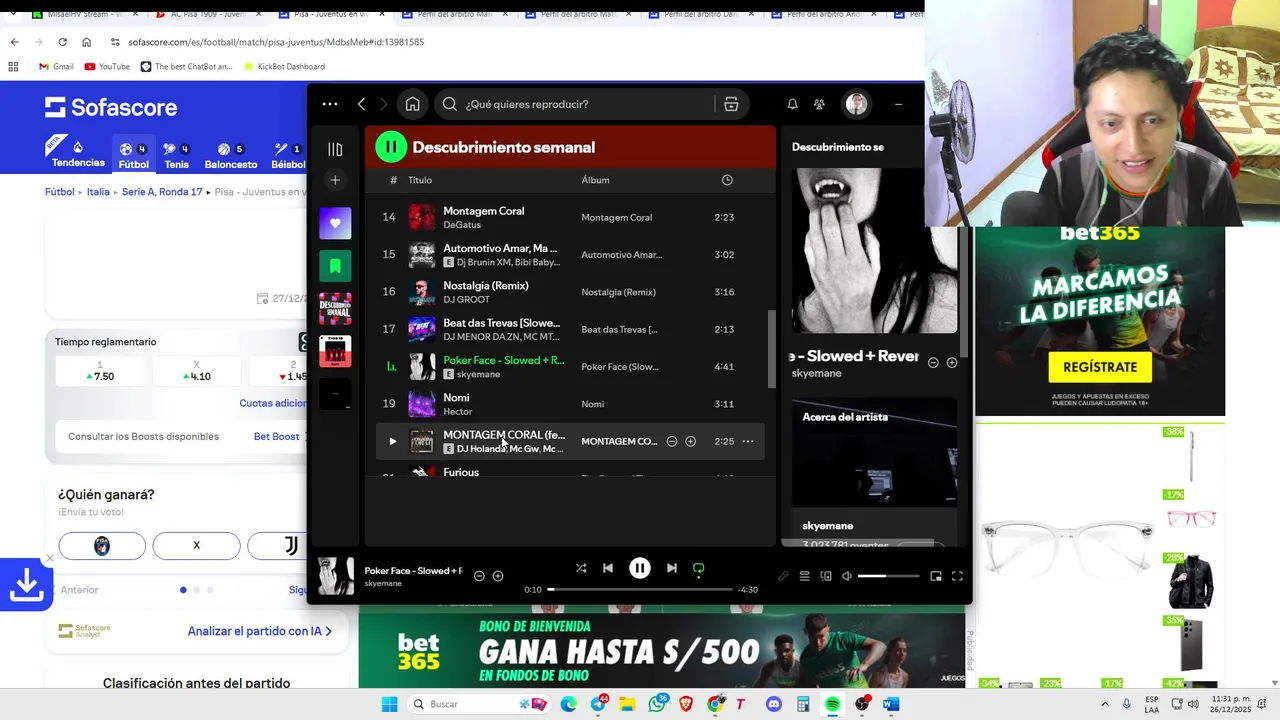Image resolution: width=1280 pixels, height=720 pixels.
Task: Sort by the Título column header
Action: pos(420,180)
